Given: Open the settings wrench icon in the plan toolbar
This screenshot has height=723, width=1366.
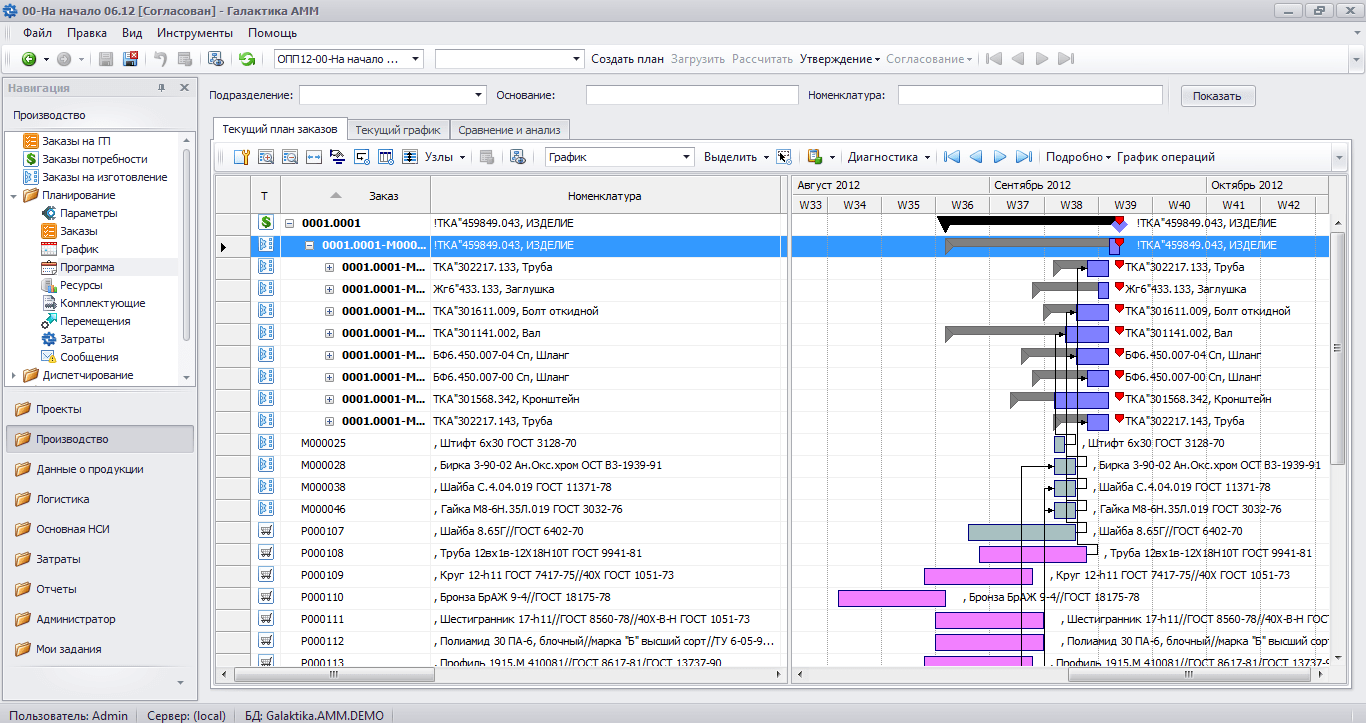Looking at the screenshot, I should point(241,157).
